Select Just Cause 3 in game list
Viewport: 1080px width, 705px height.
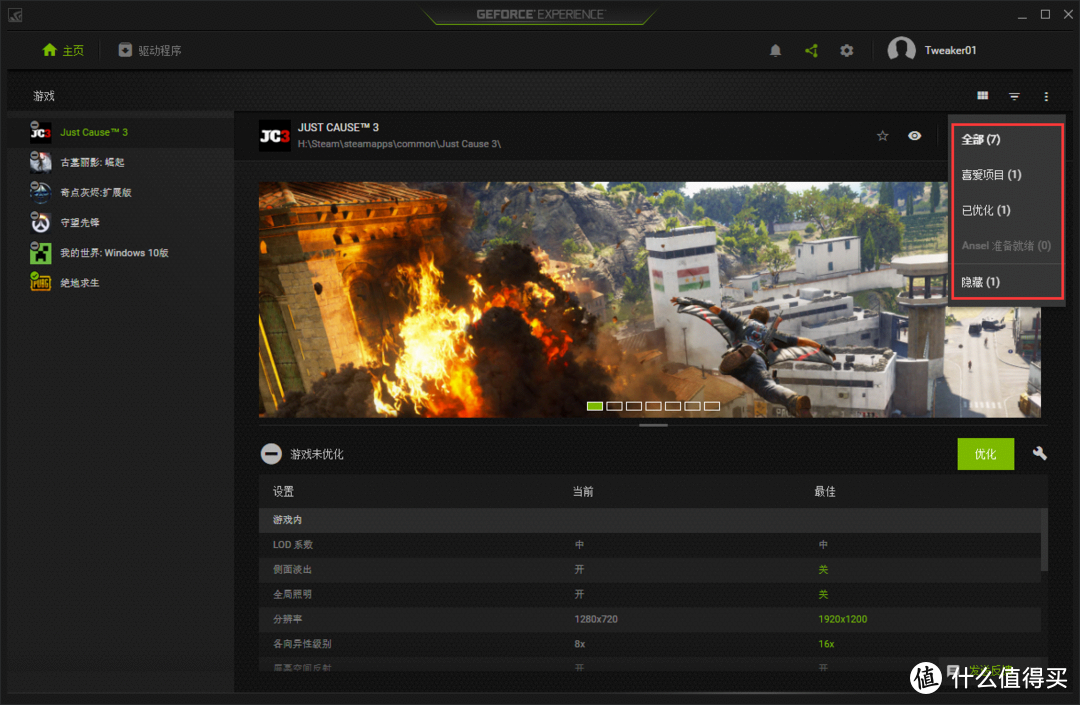[x=121, y=132]
